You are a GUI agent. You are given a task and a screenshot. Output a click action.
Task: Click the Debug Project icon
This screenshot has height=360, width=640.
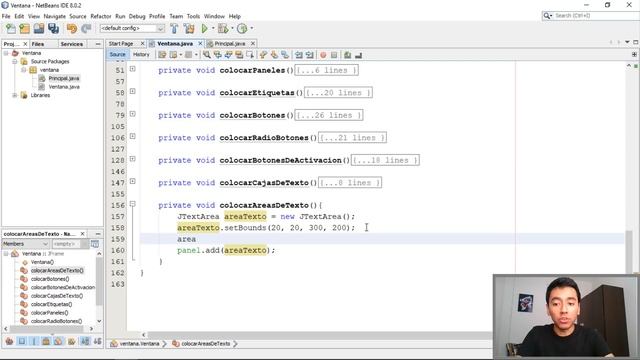[x=223, y=29]
